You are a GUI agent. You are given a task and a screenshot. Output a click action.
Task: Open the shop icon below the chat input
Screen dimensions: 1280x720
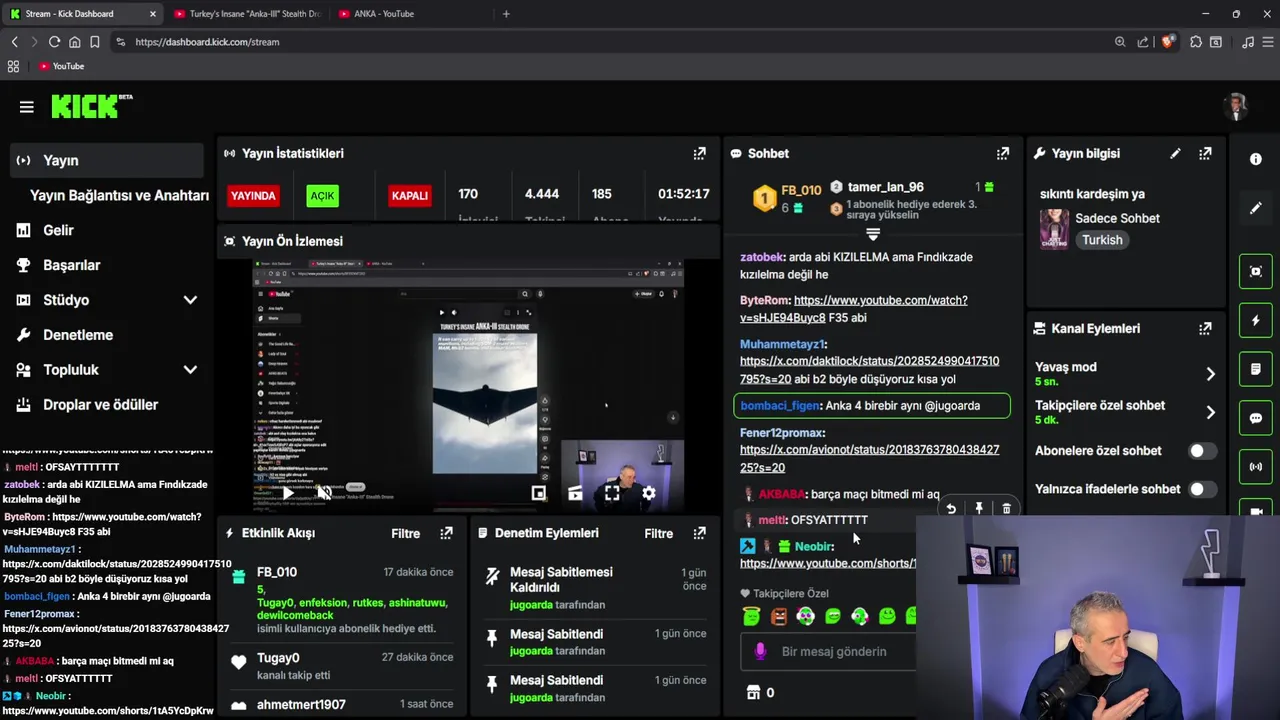(x=753, y=692)
